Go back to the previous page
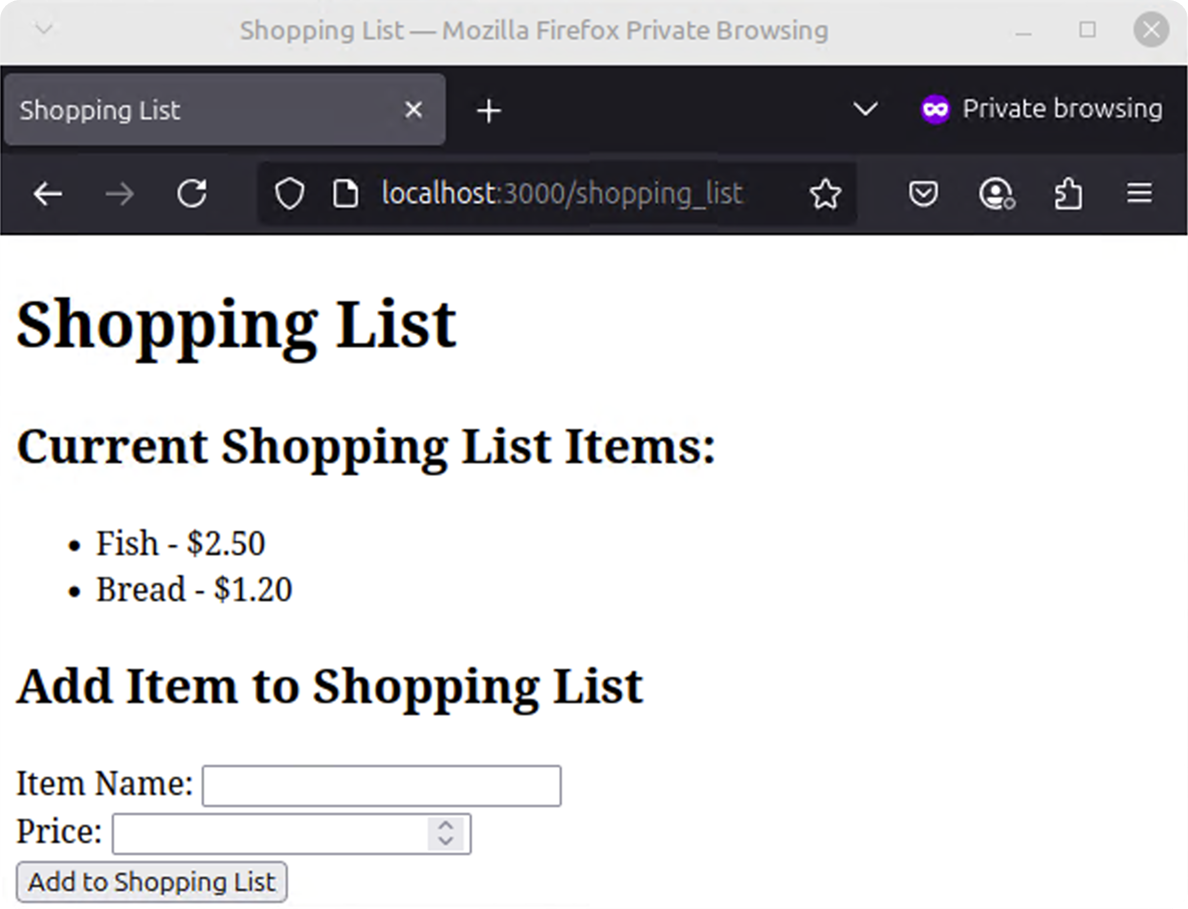Screen dimensions: 1188x909 47,194
